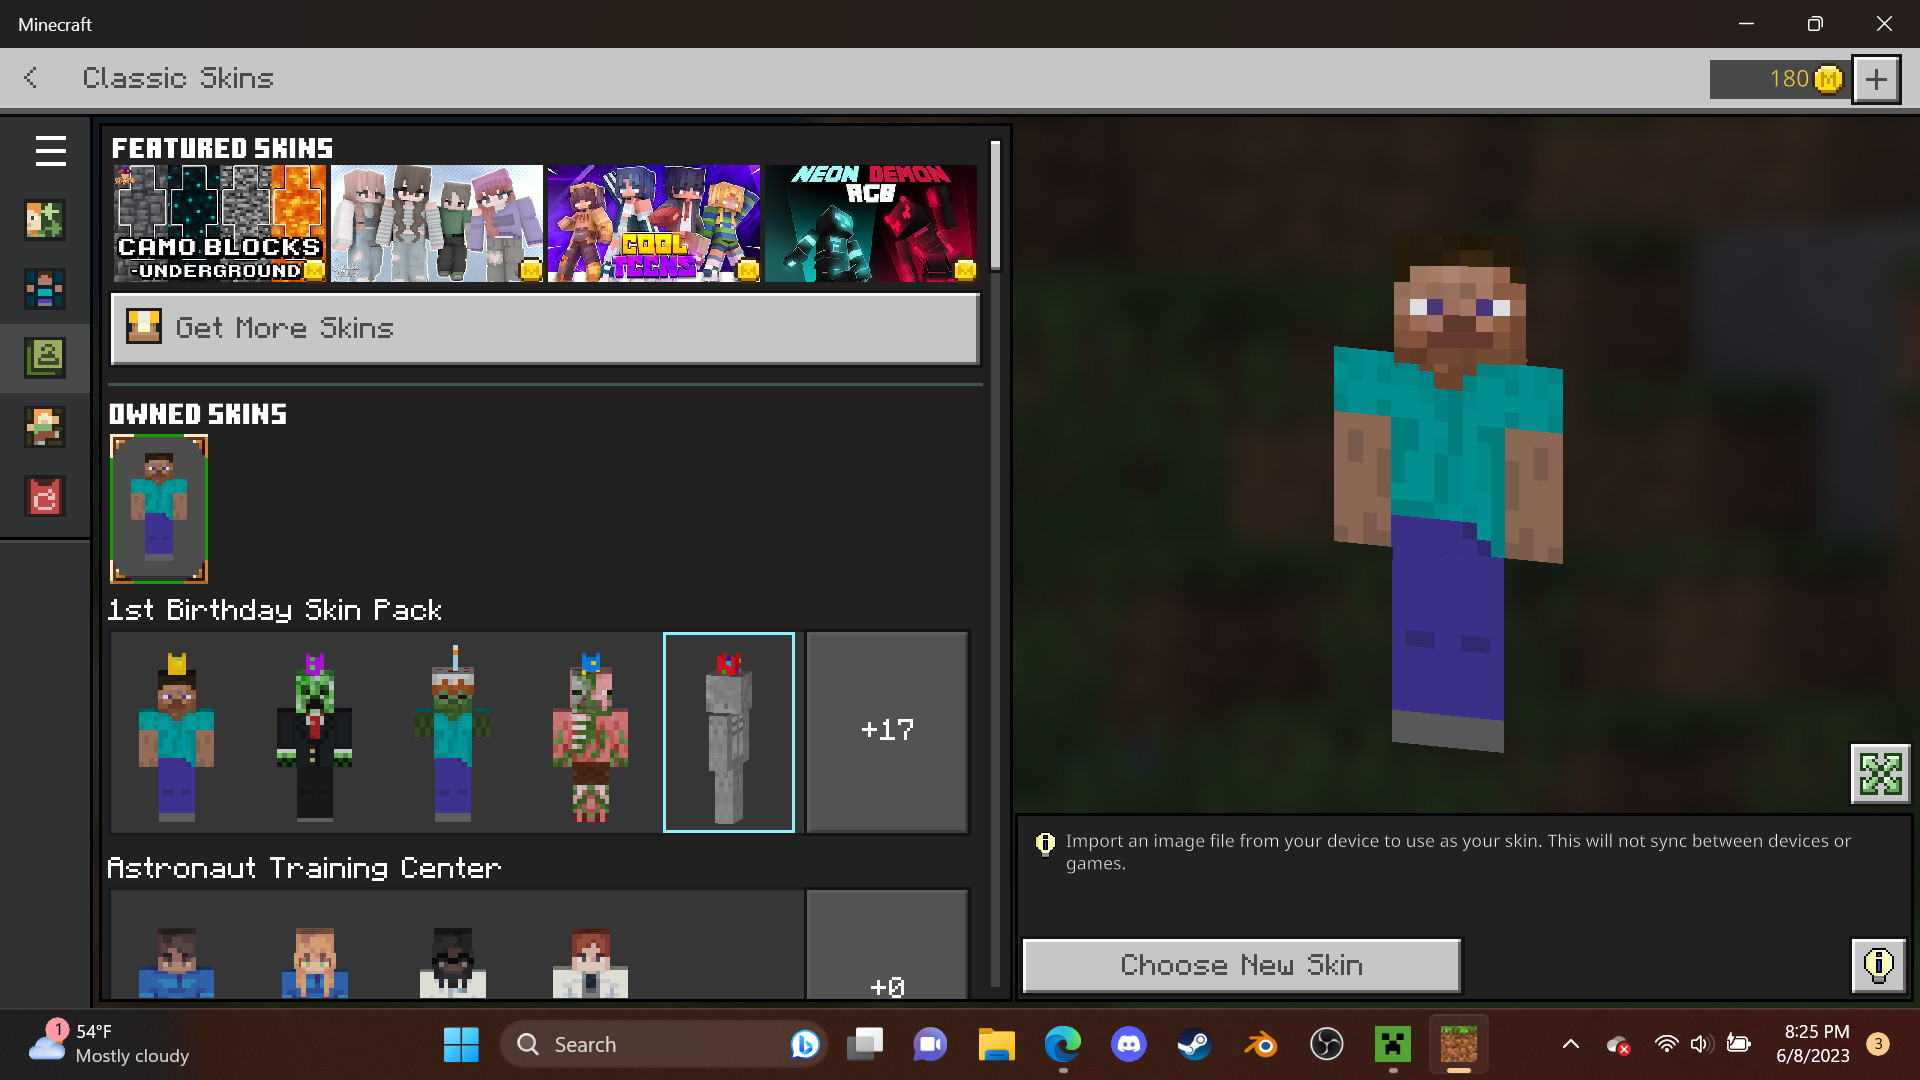Click the plus button to add Minecoins

coord(1875,79)
